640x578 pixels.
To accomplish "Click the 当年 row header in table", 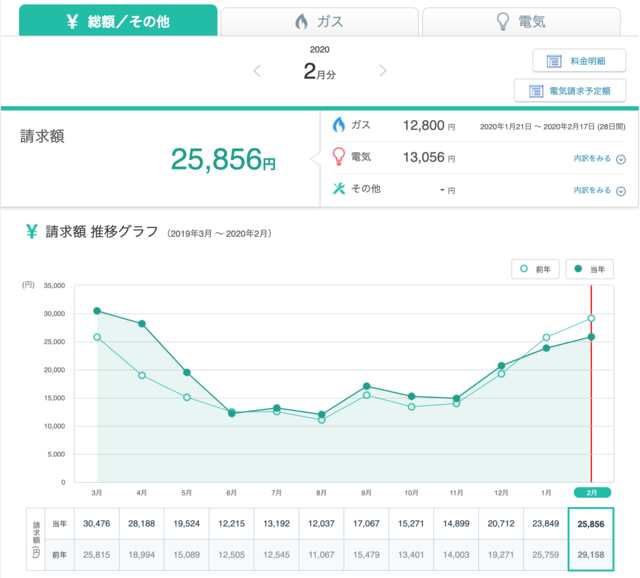I will (60, 524).
